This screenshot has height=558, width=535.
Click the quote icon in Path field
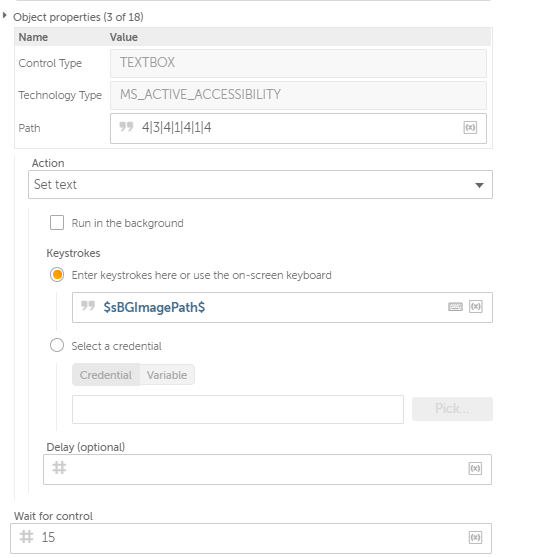(126, 126)
